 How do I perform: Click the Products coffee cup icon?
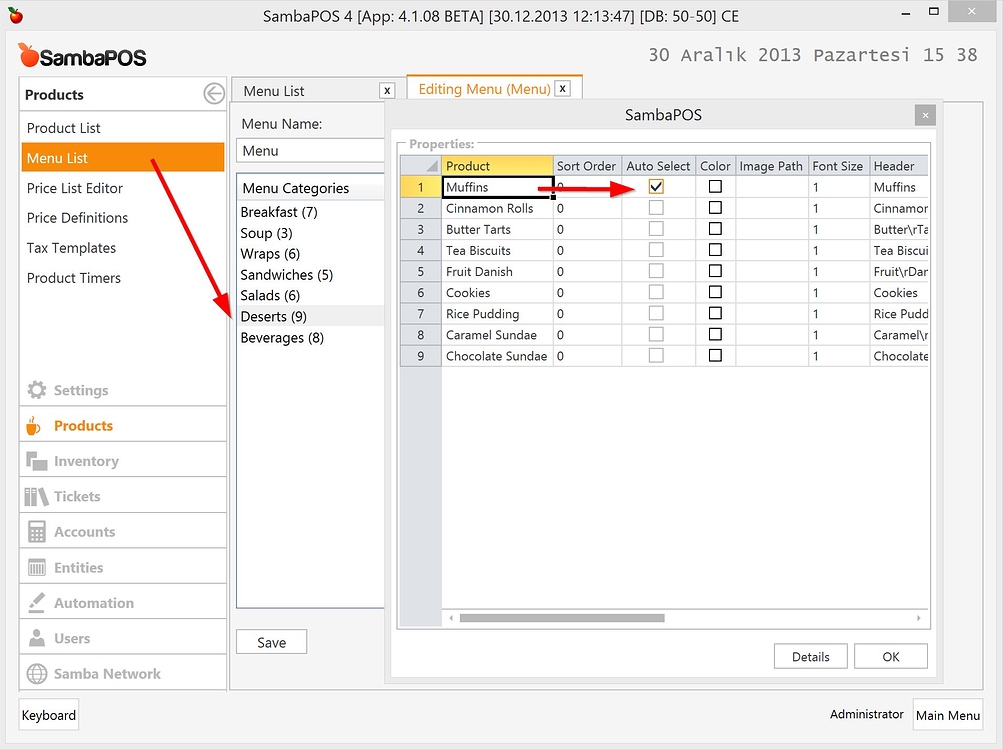tap(33, 426)
